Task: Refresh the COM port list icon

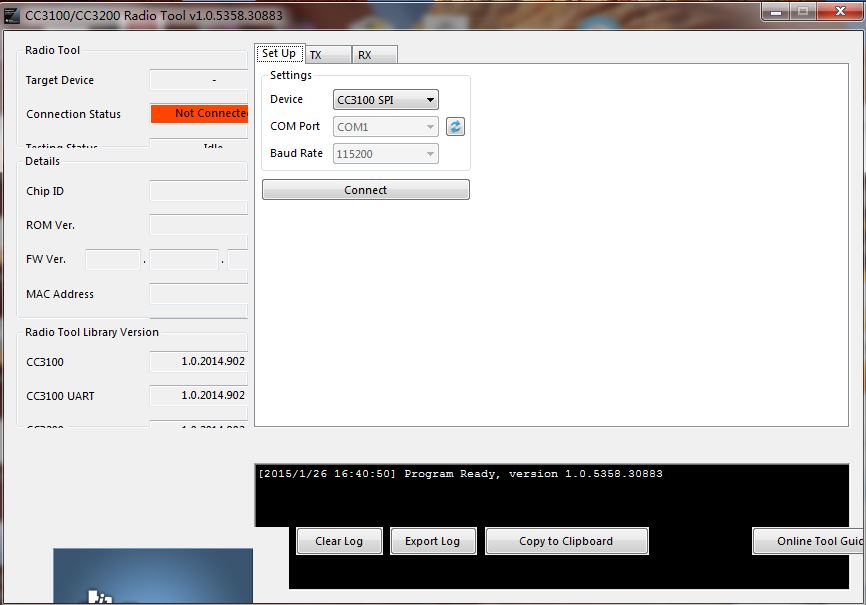Action: click(455, 127)
